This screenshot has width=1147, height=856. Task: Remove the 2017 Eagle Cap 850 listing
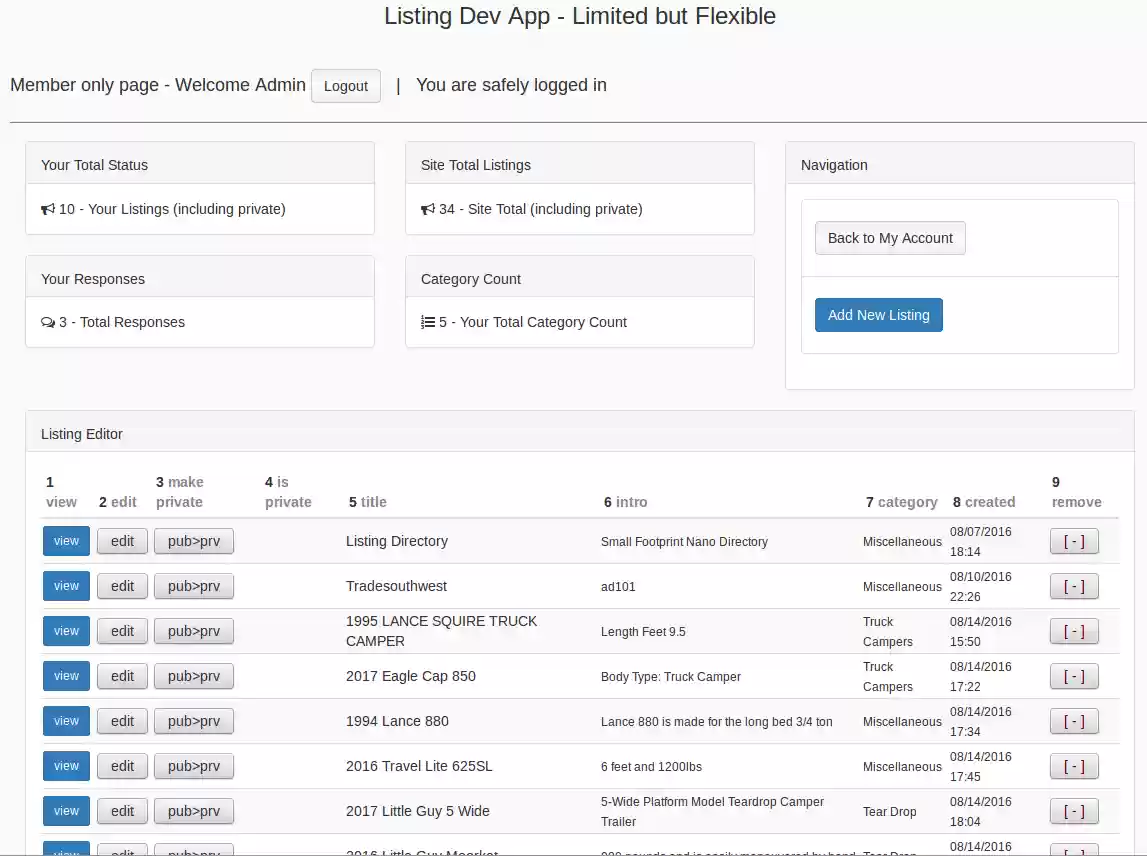click(1074, 676)
